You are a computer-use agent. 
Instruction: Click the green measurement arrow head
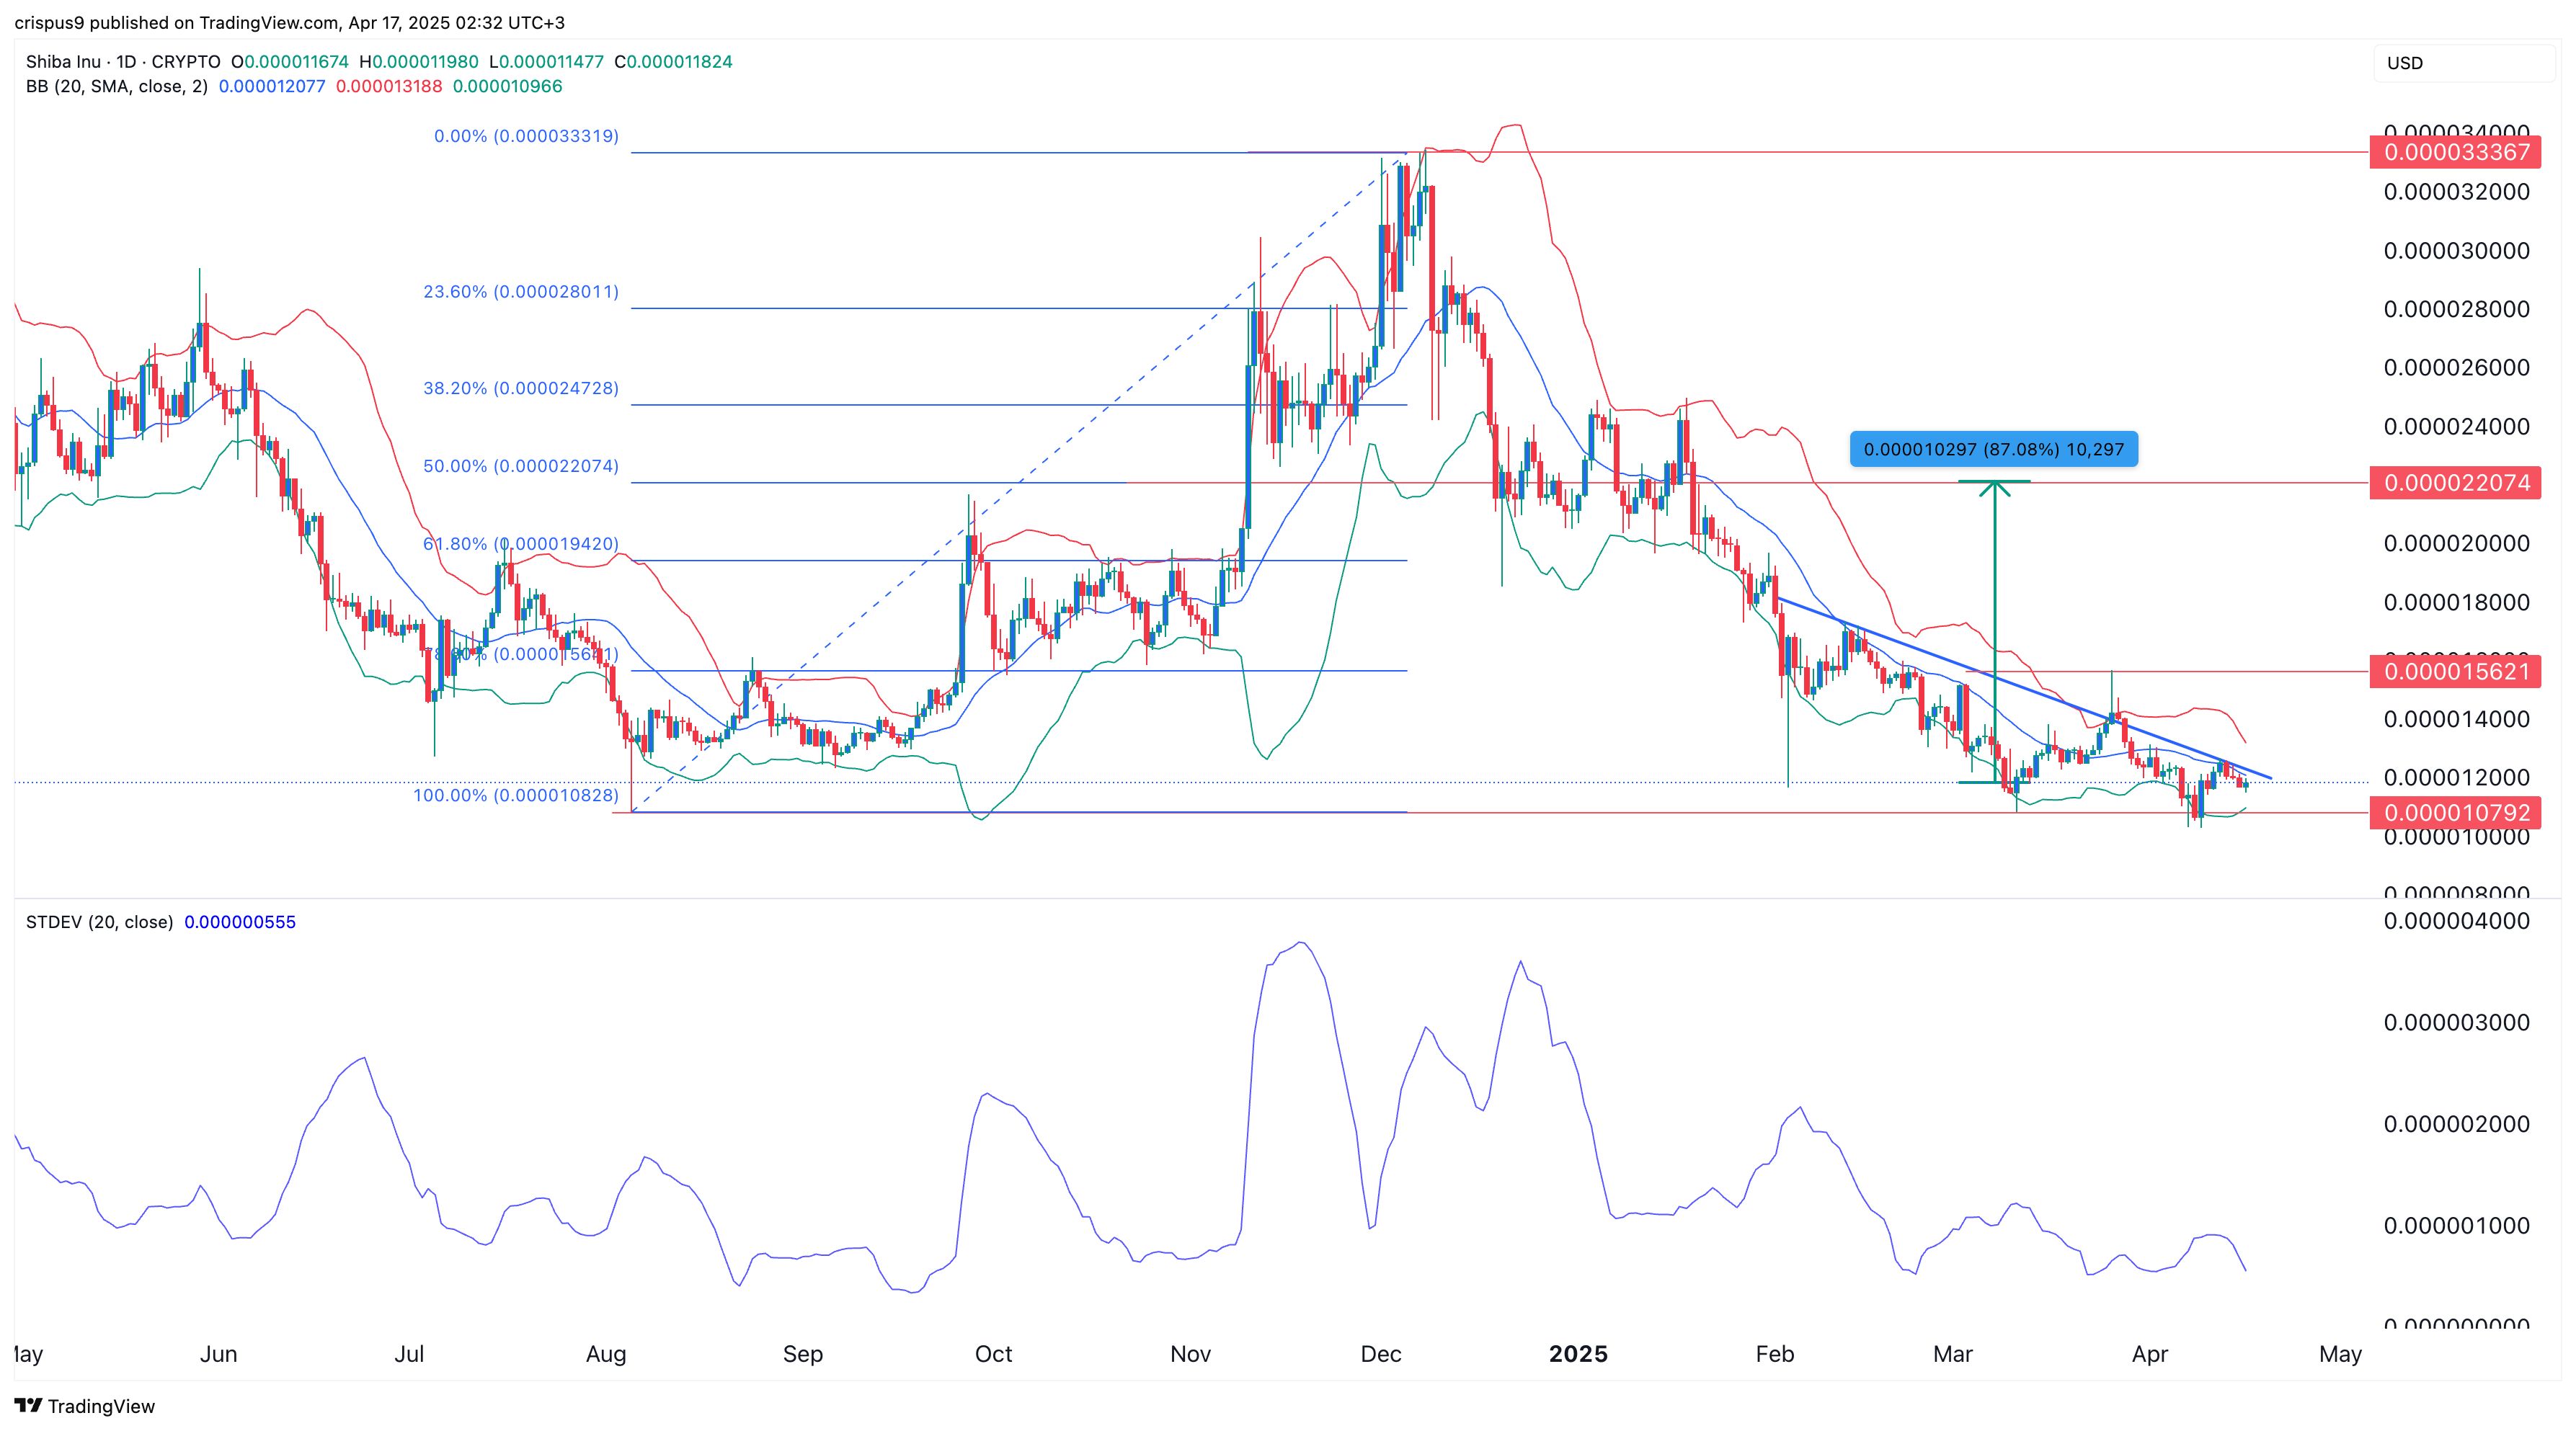1994,489
